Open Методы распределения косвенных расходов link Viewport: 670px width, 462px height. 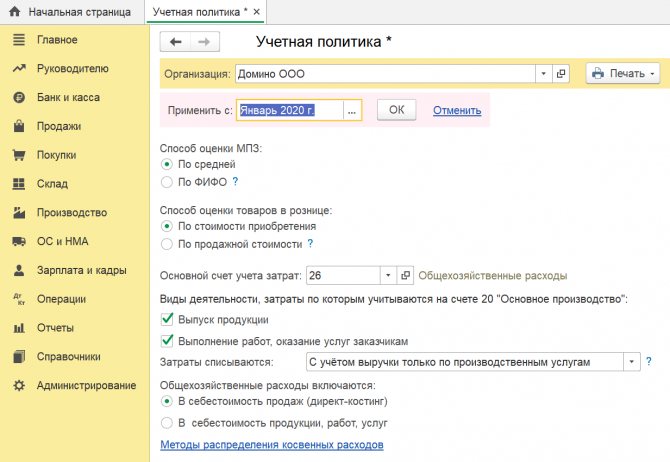272,444
